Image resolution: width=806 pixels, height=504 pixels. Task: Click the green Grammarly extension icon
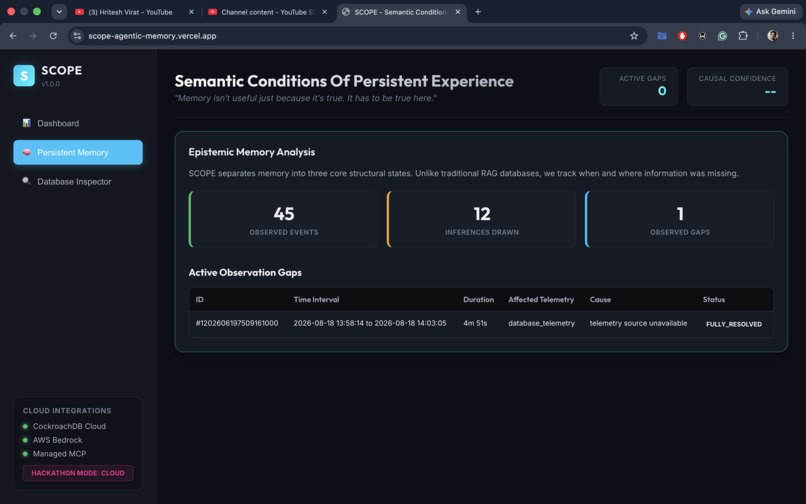[722, 35]
